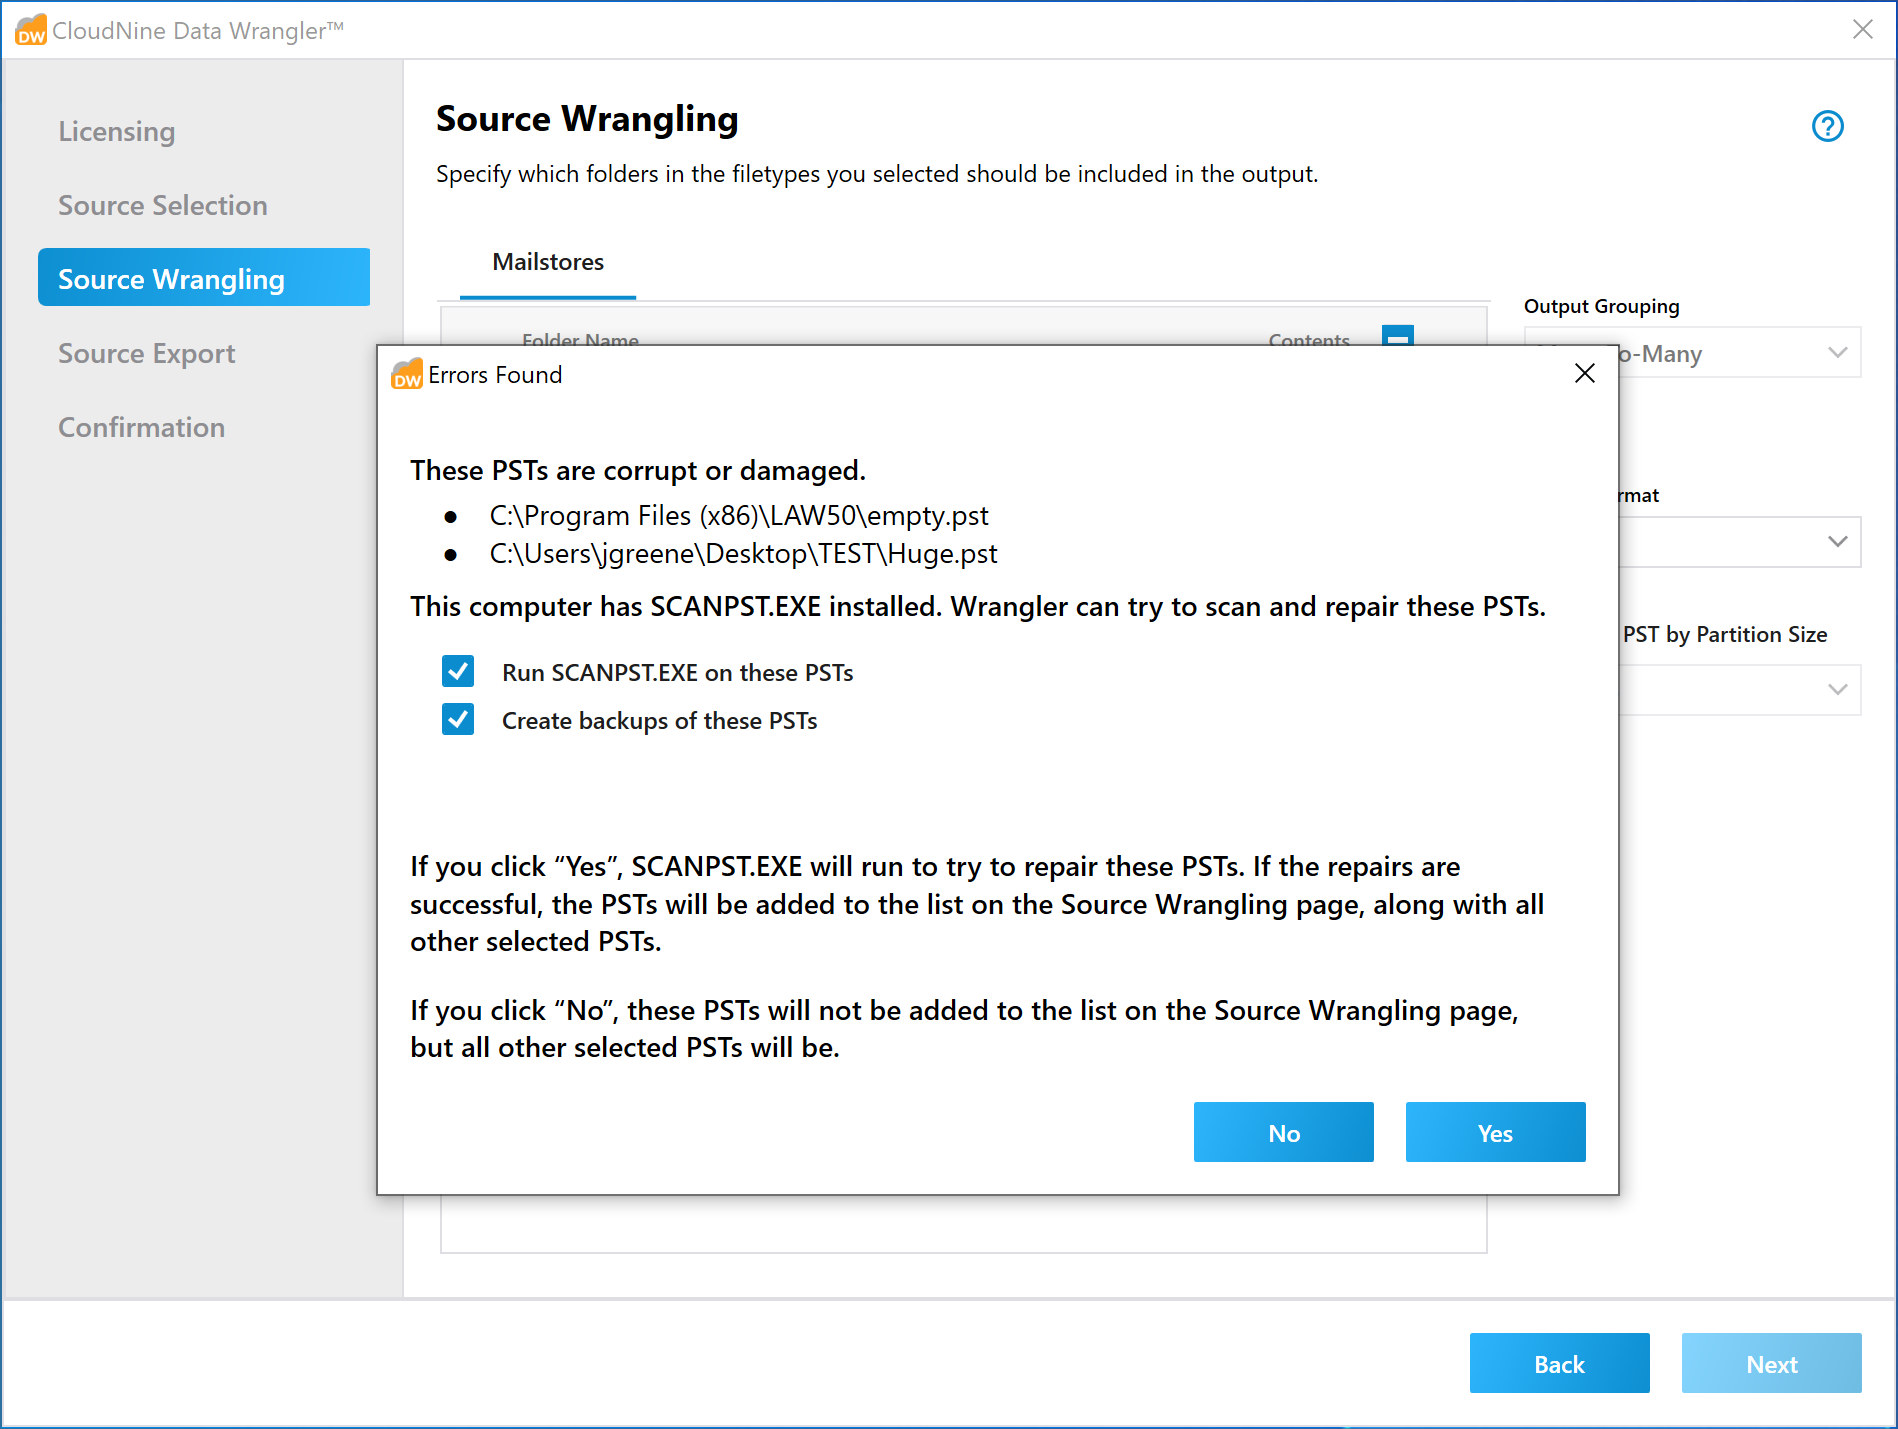Go to Source Export in the sidebar

147,353
